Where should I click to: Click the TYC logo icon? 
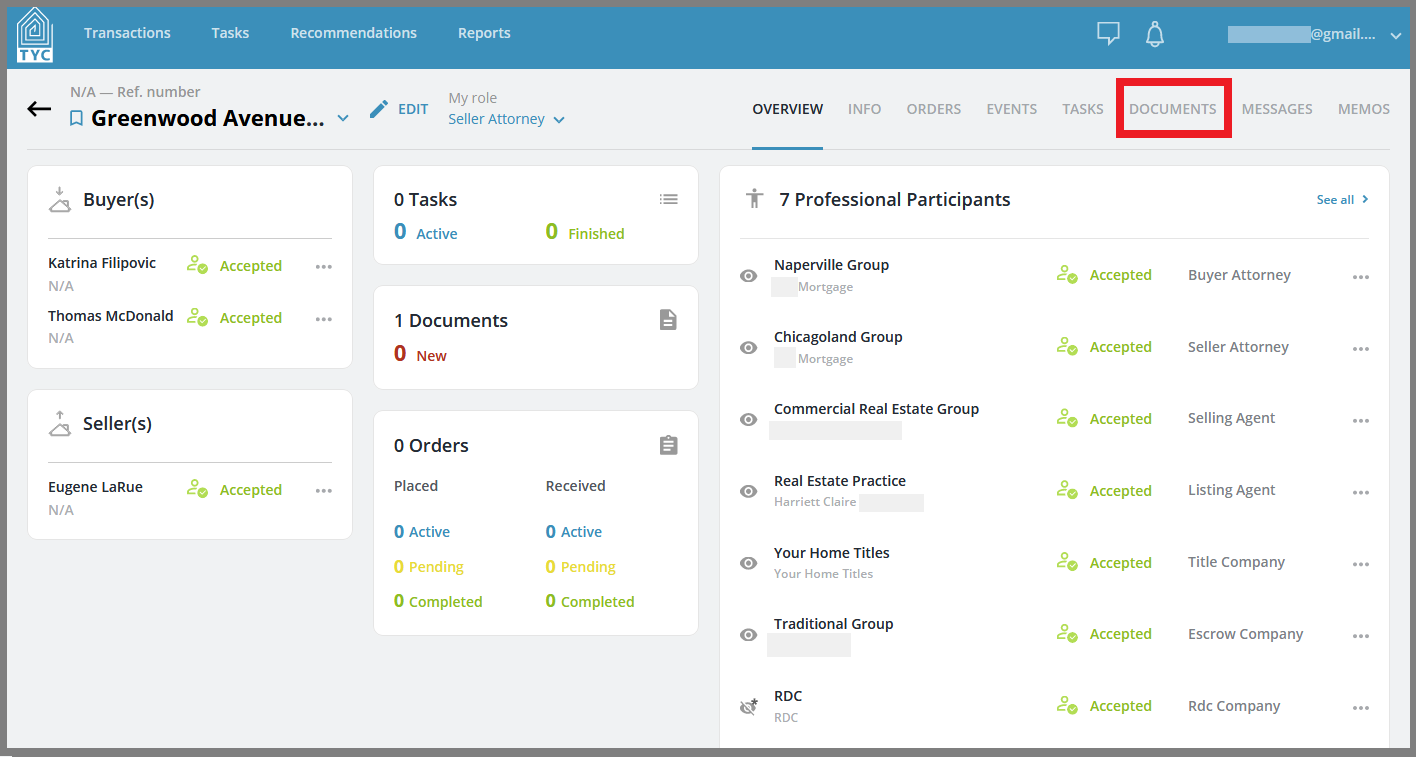[35, 34]
